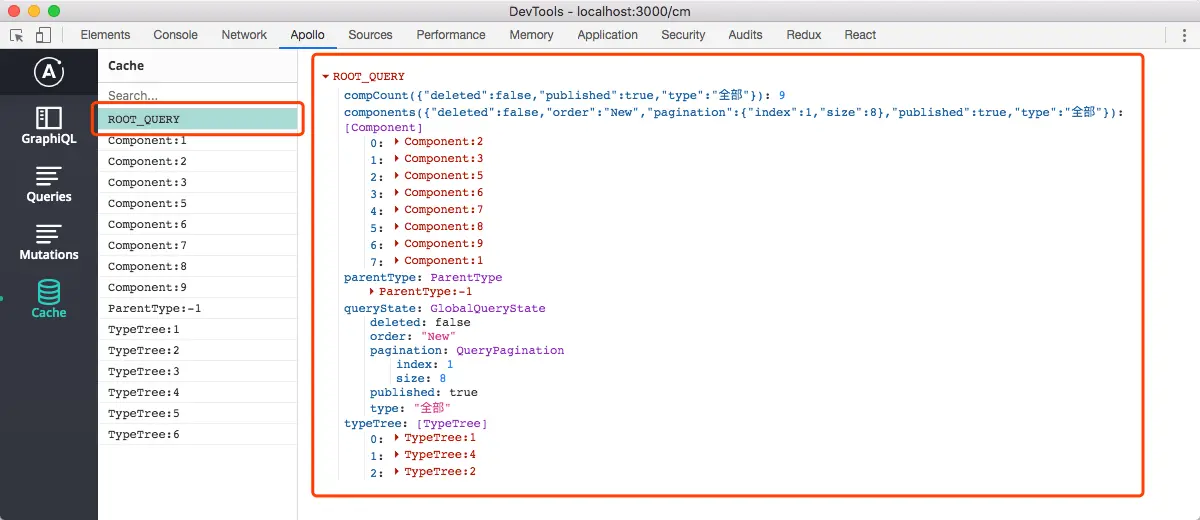1200x520 pixels.
Task: Expand ParentType:-1 under parentType
Action: 372,291
